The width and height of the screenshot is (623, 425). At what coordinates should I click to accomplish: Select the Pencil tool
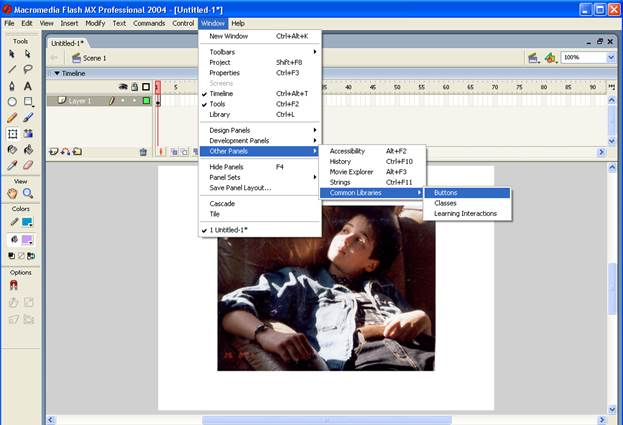click(x=12, y=118)
